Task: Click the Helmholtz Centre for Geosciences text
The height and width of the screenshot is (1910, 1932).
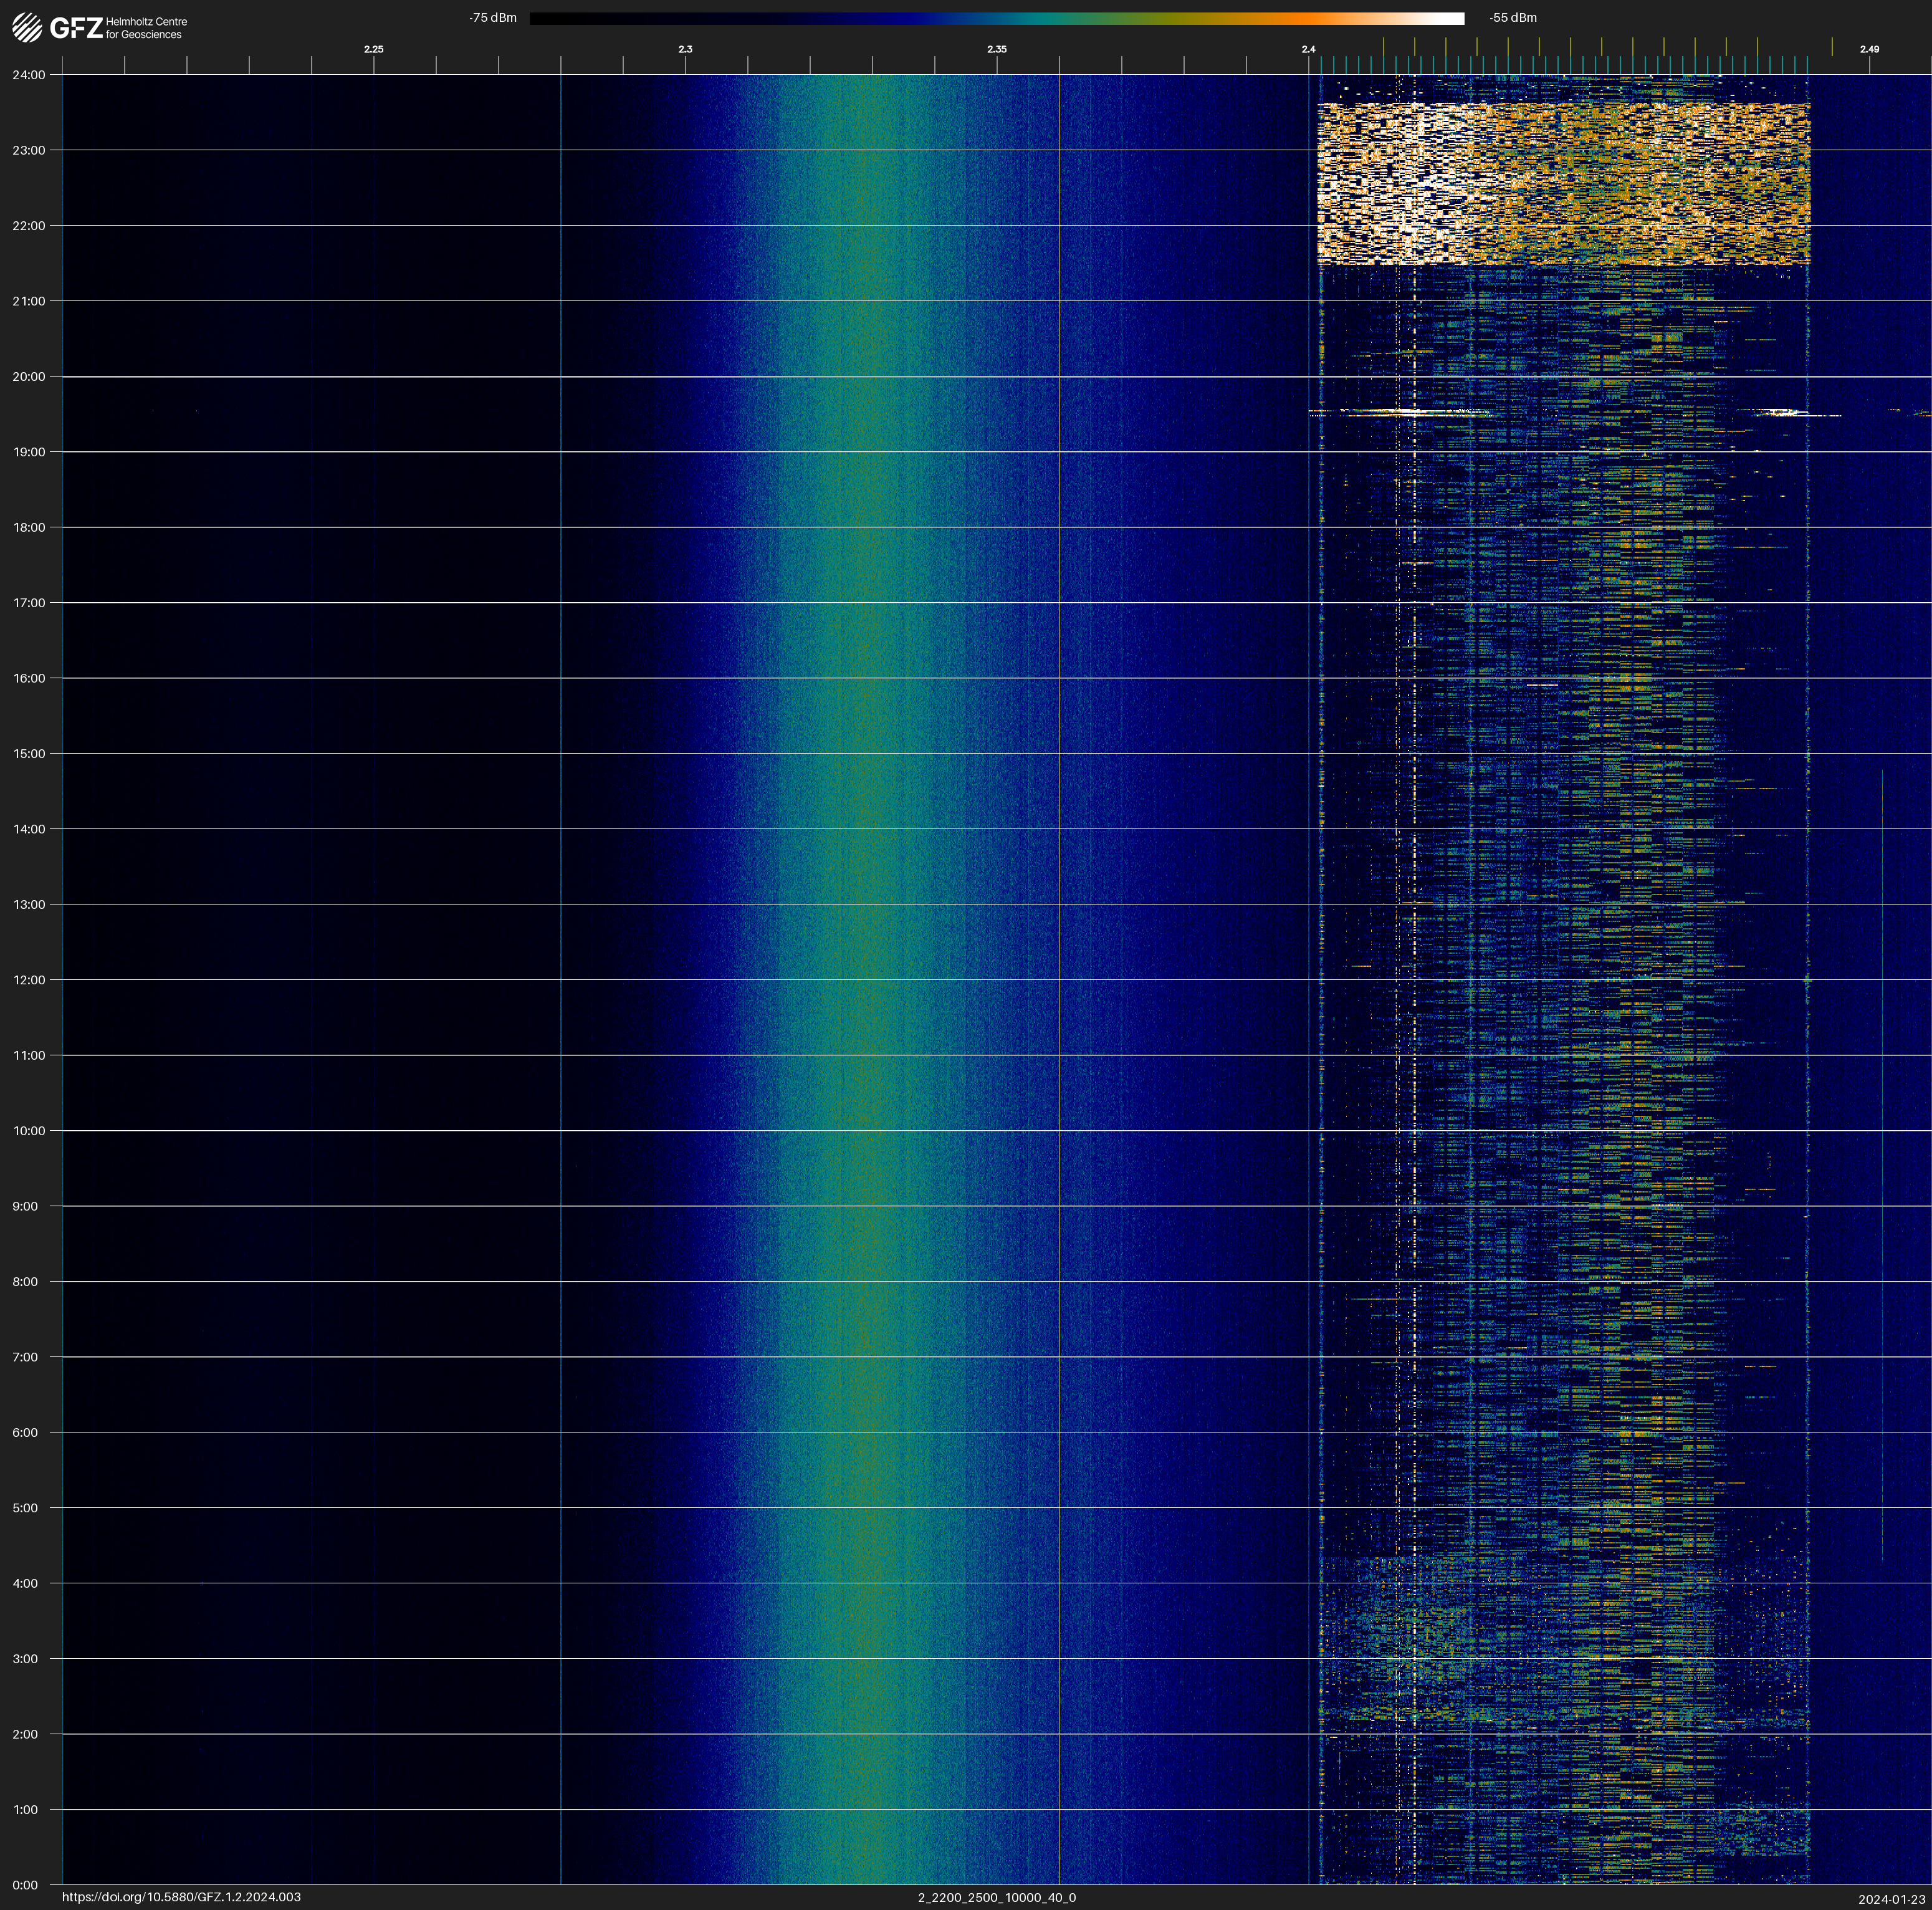Action: [x=146, y=28]
